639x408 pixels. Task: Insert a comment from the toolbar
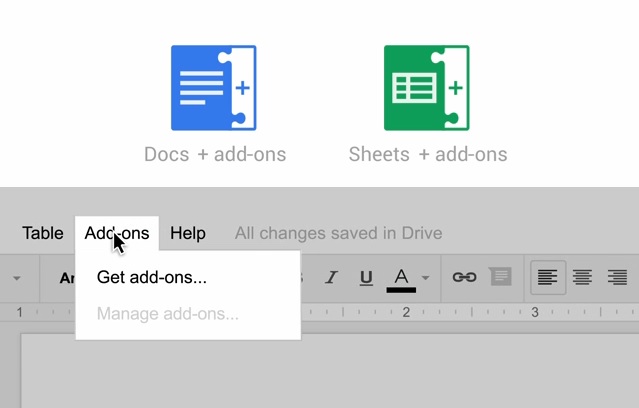click(501, 277)
